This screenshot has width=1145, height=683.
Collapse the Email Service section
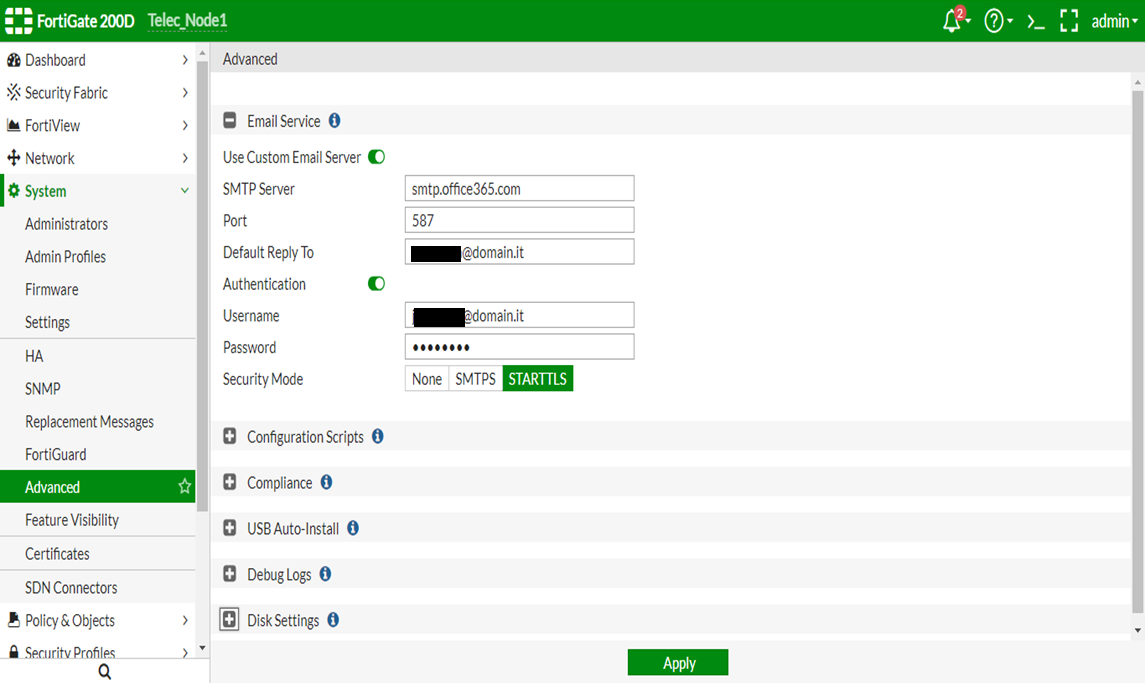coord(230,121)
